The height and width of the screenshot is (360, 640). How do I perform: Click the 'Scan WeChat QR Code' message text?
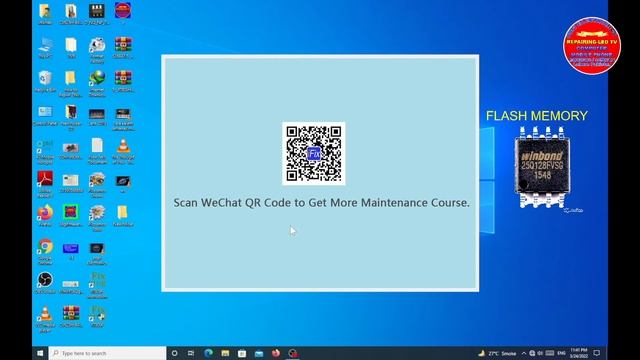point(321,202)
